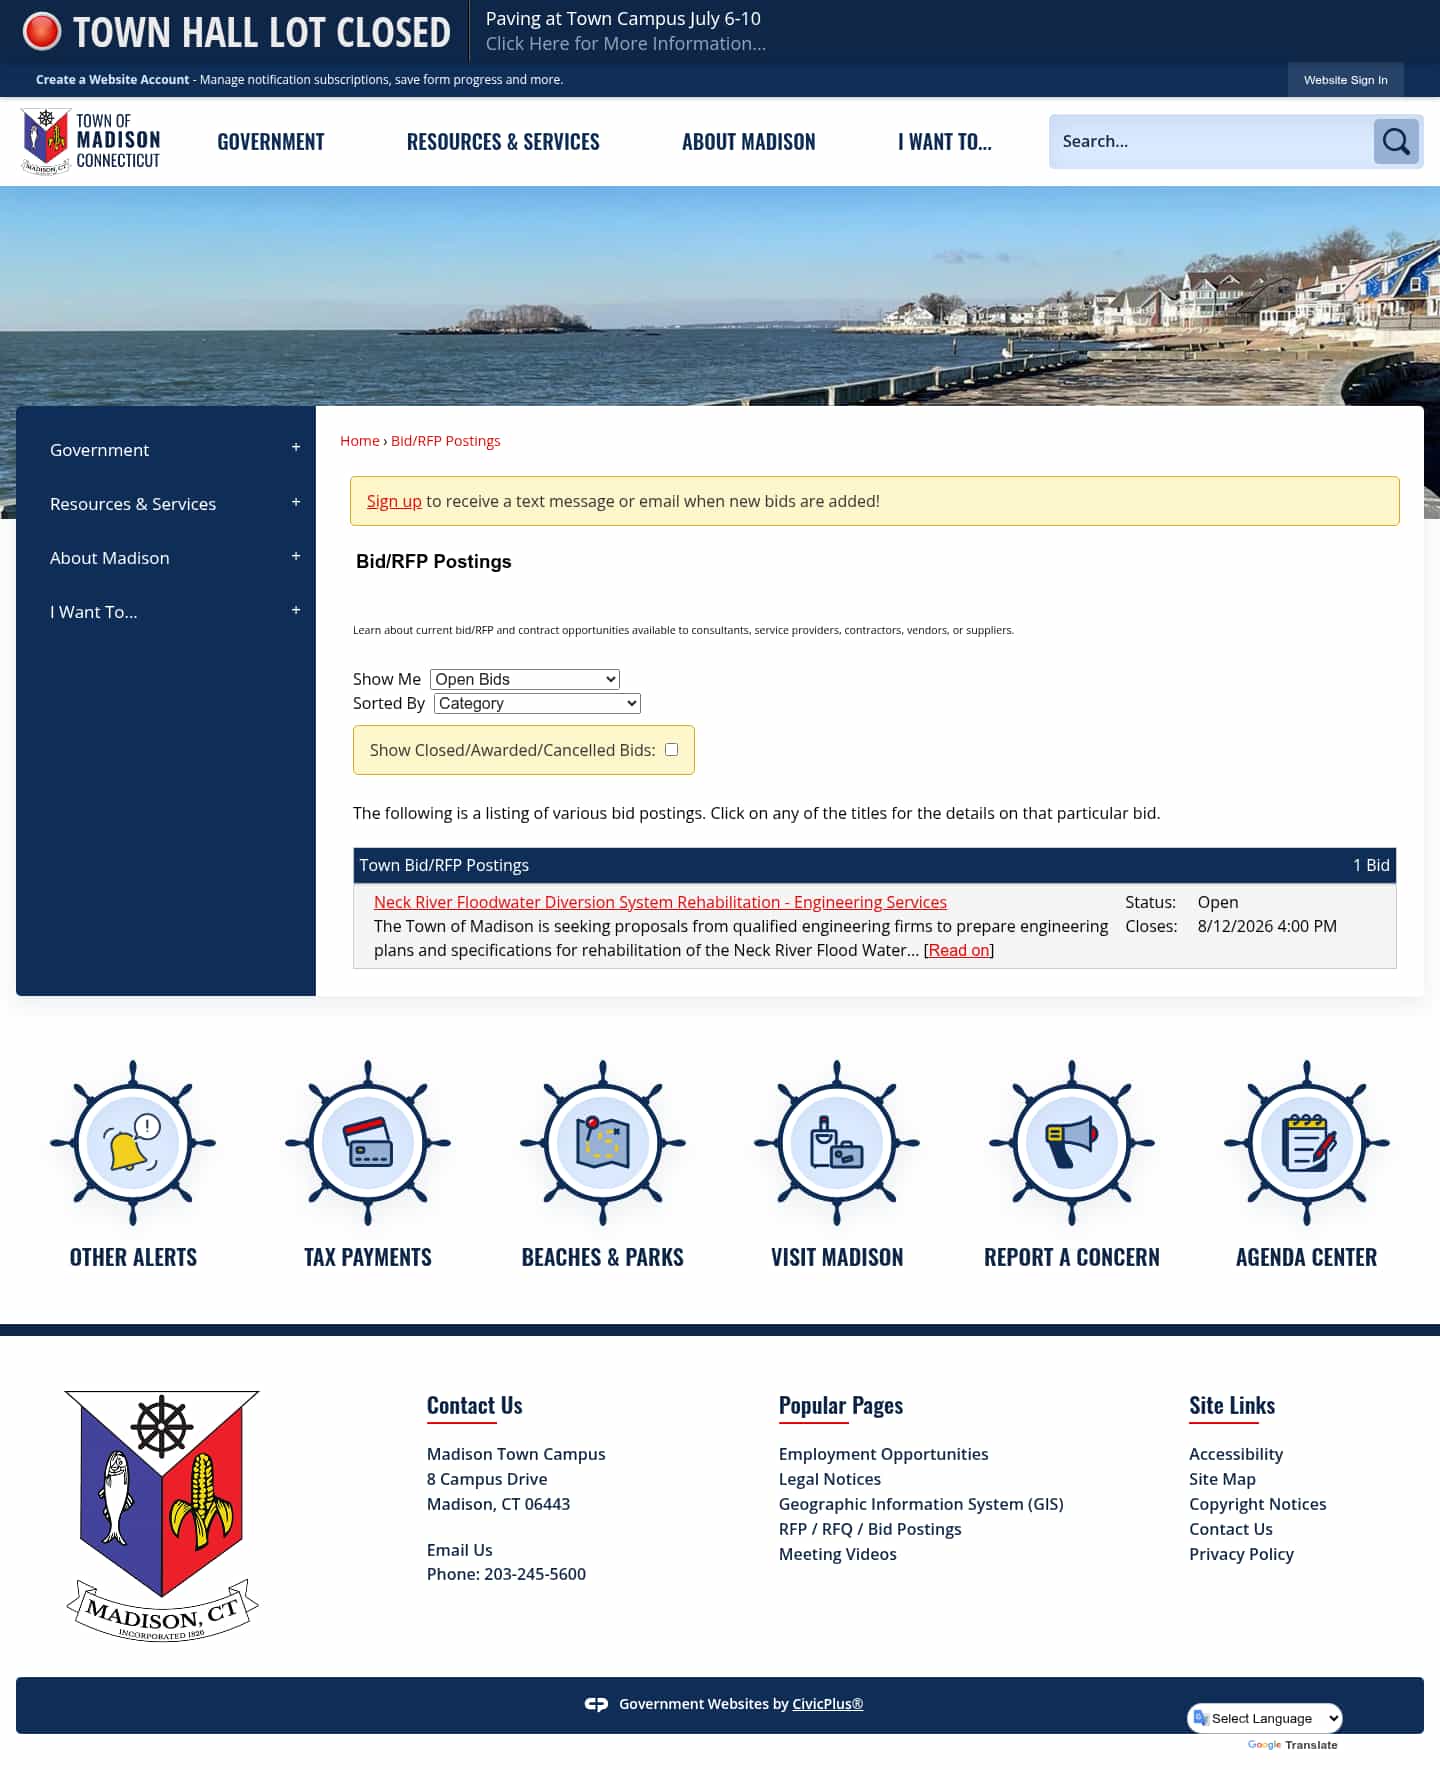
Task: Click the CivicPlus® link
Action: (x=828, y=1704)
